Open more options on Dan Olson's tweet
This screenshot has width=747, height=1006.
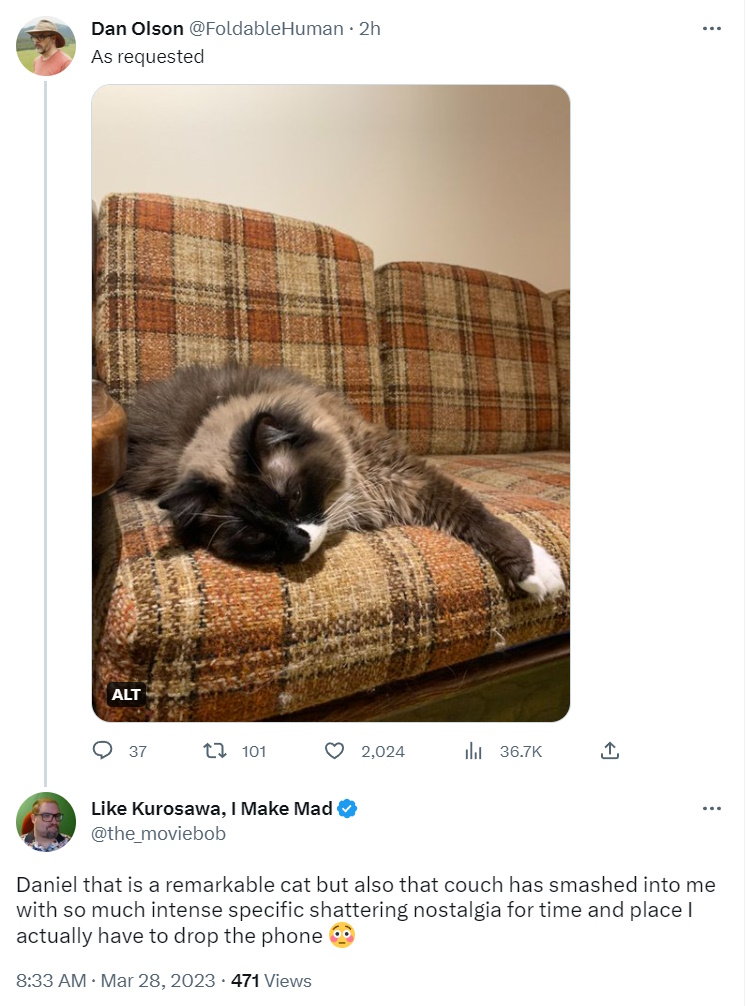coord(711,29)
